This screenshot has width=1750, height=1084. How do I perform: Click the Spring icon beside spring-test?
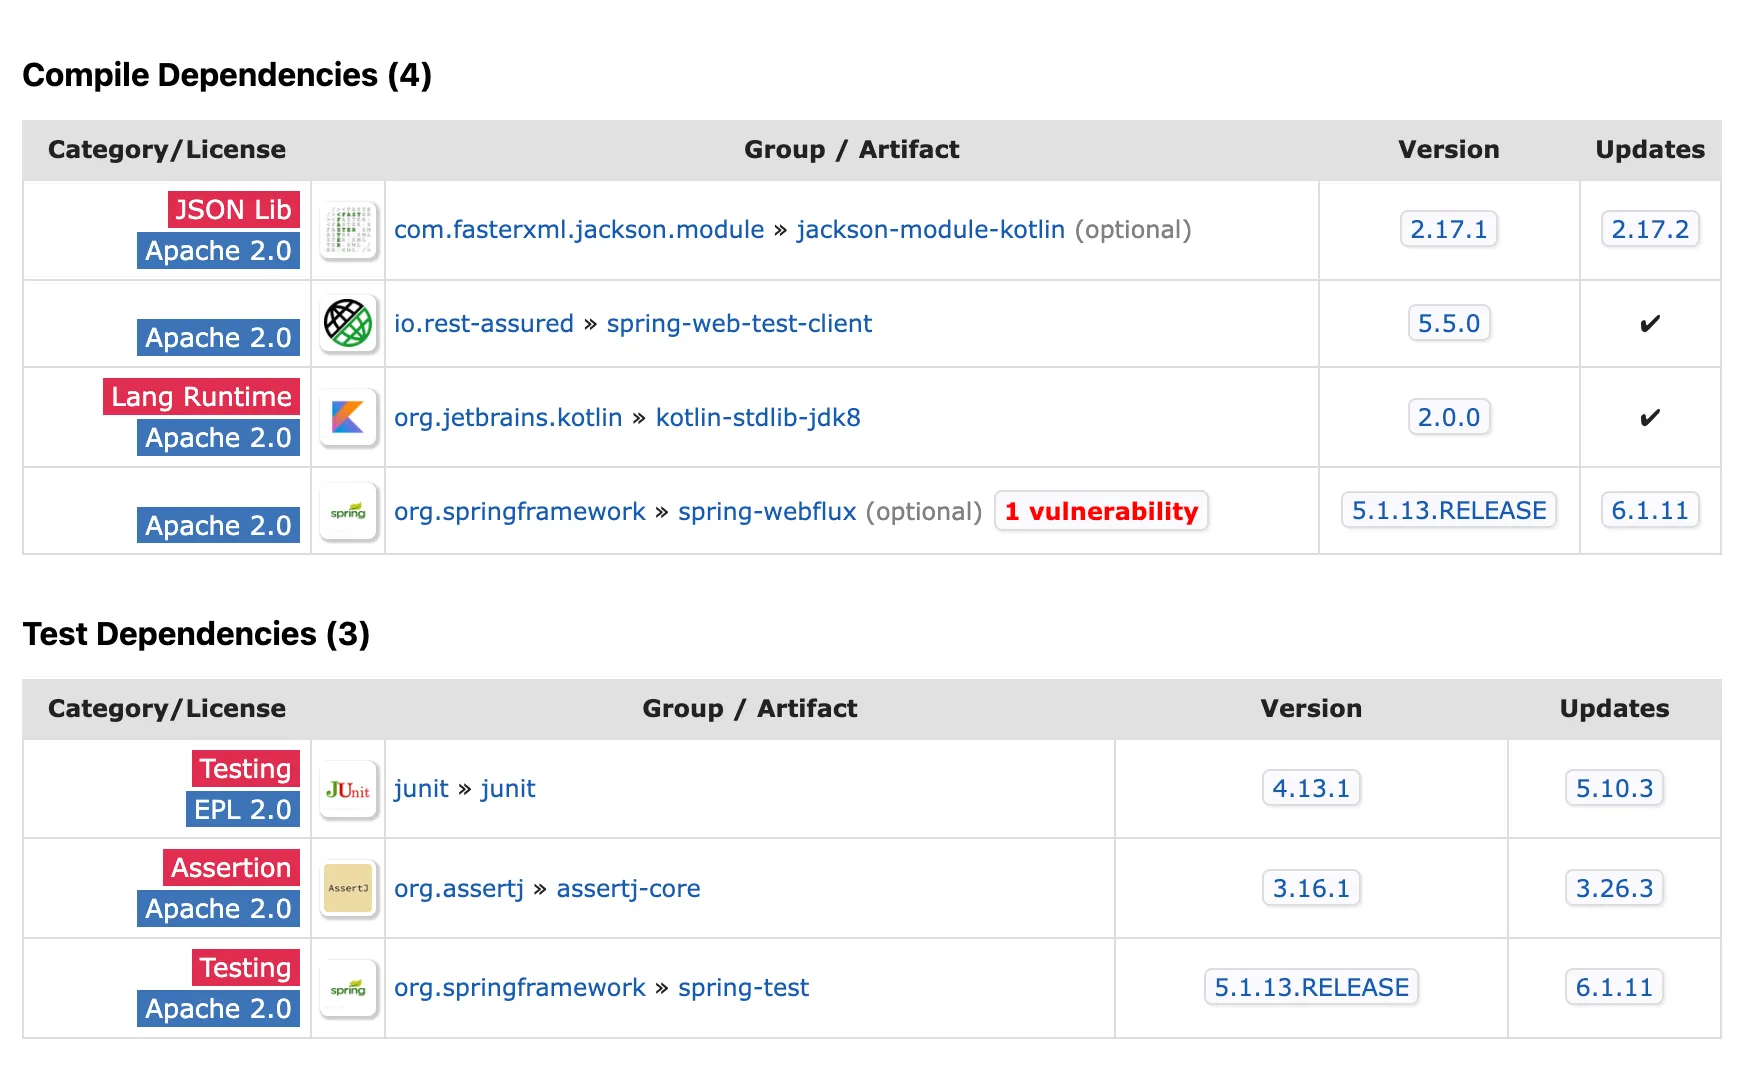pyautogui.click(x=348, y=988)
